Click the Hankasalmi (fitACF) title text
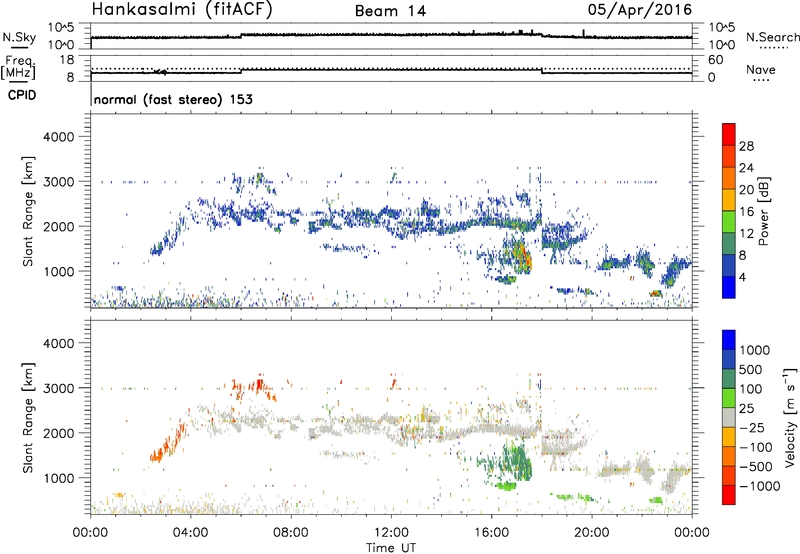Screen dimensions: 800x554 [182, 9]
